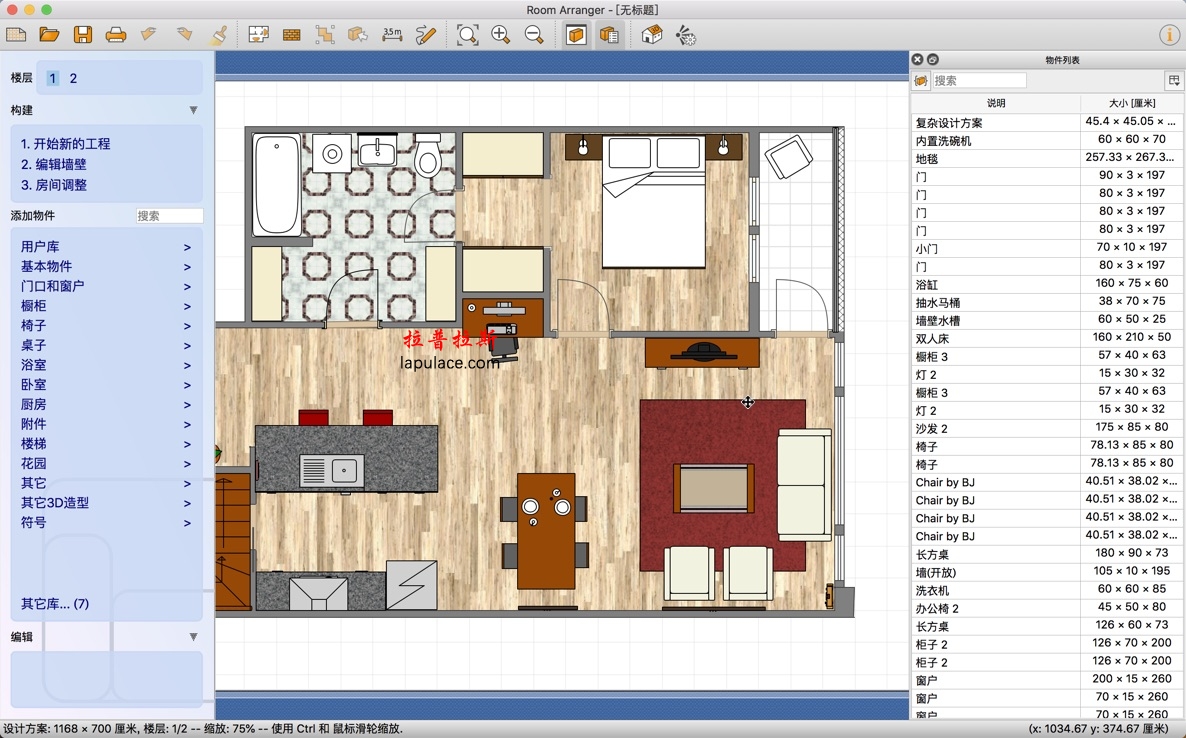The image size is (1186, 738).
Task: Zoom in with the plus magnifier
Action: click(x=500, y=35)
